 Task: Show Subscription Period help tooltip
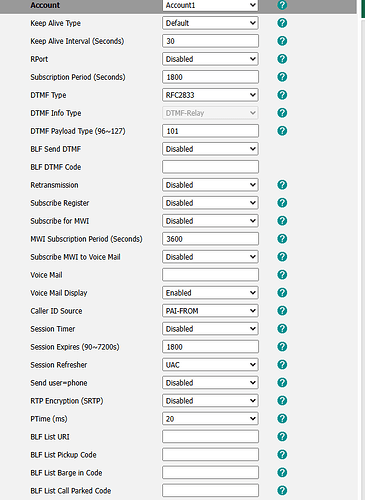coord(282,77)
